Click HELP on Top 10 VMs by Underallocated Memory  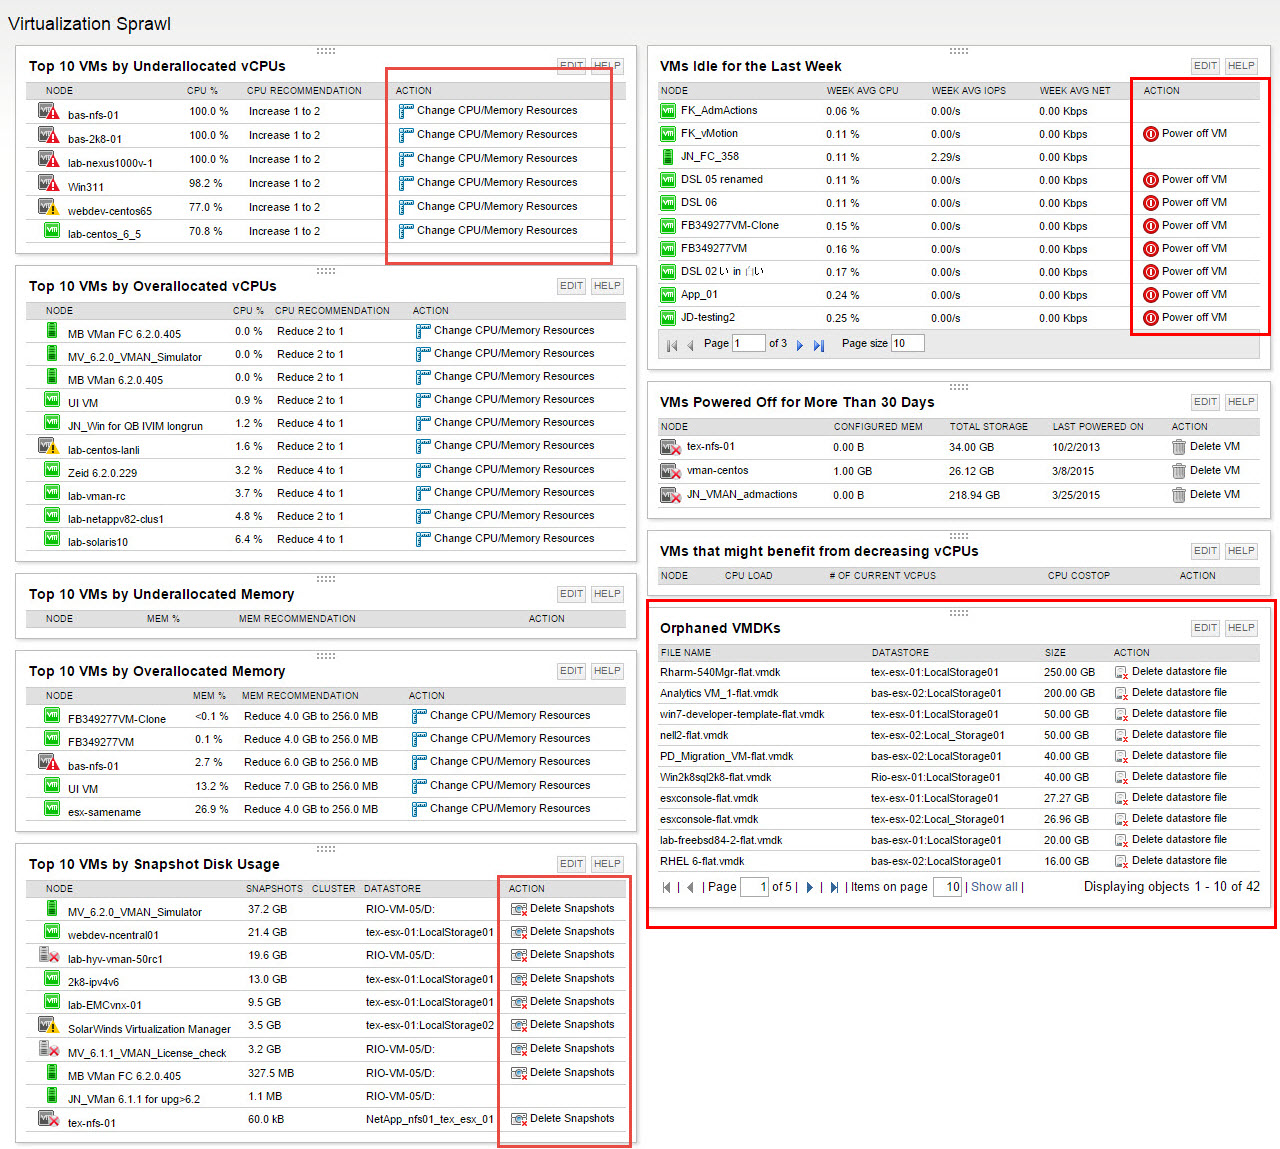[607, 594]
